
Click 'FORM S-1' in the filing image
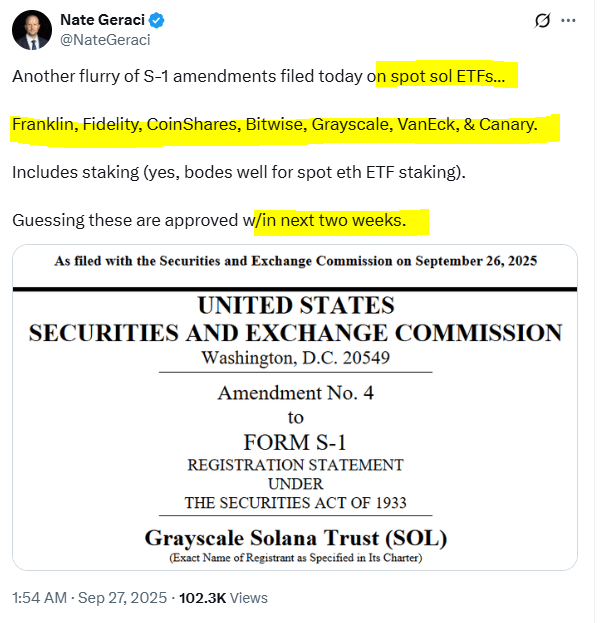coord(296,441)
